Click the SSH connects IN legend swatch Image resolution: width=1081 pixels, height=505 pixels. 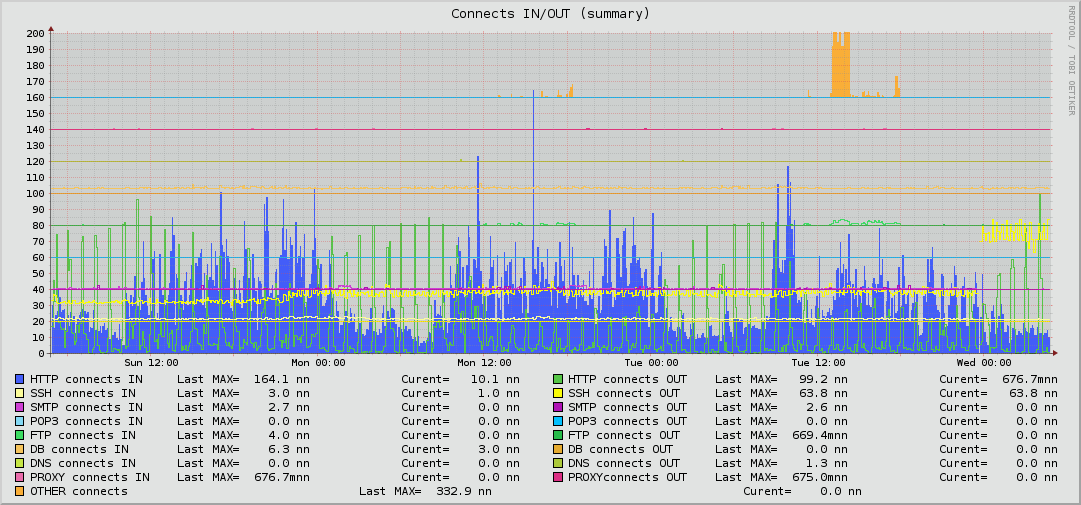(20, 393)
